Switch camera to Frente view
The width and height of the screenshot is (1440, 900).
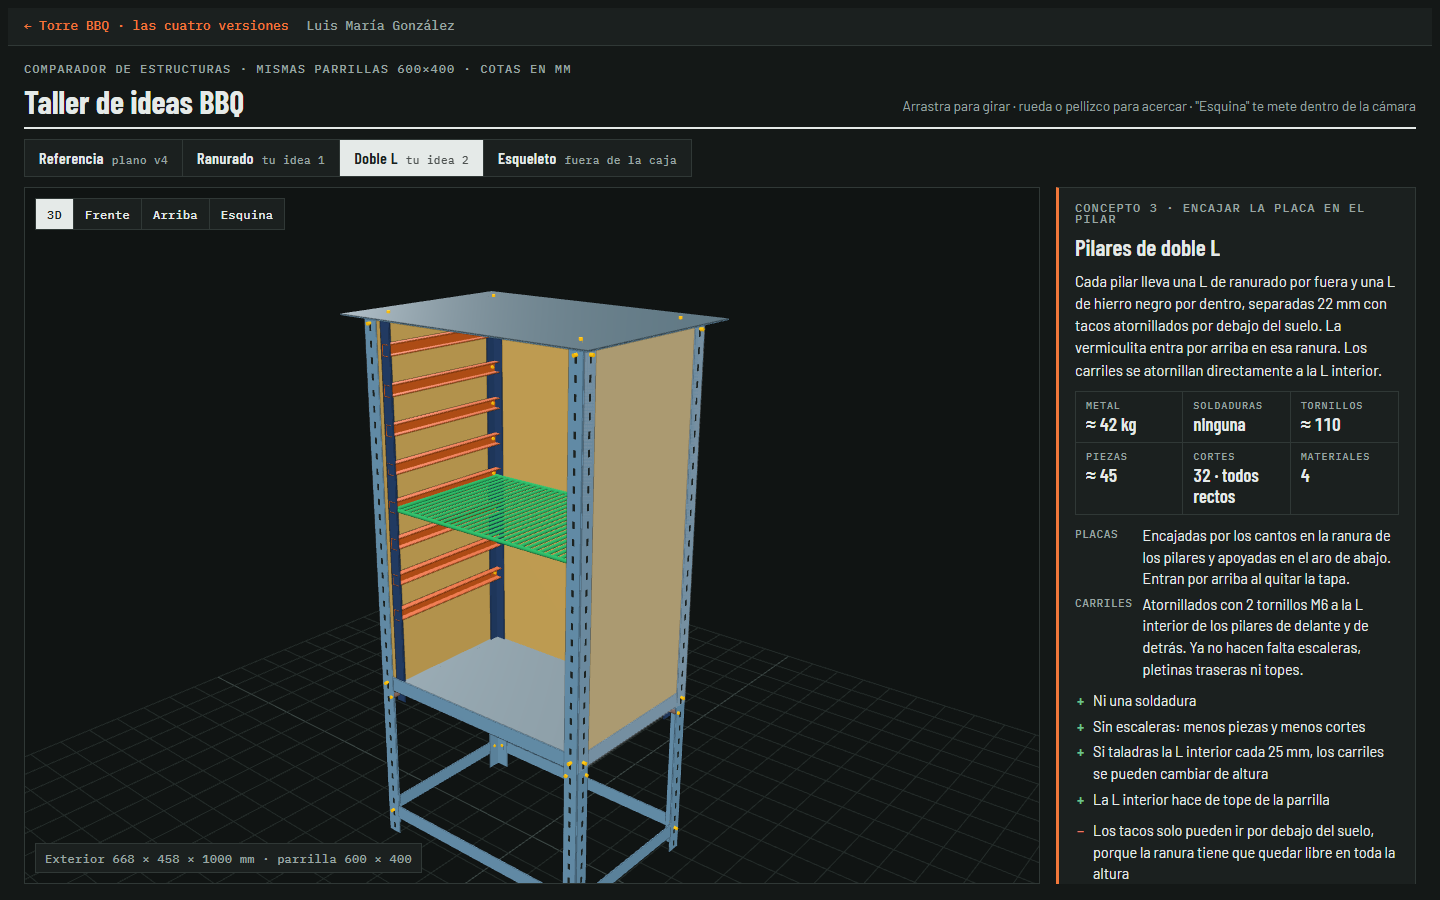pyautogui.click(x=107, y=215)
